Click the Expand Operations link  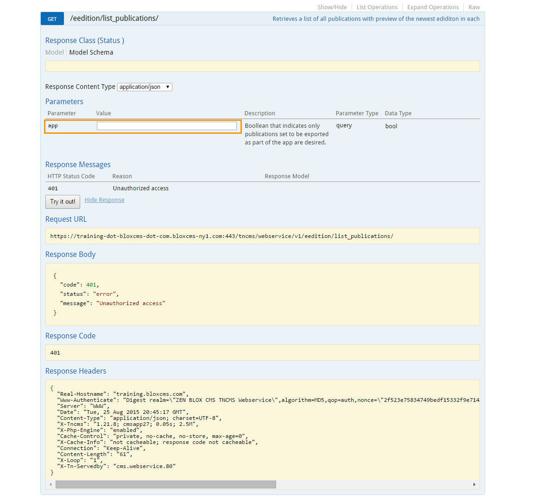pyautogui.click(x=433, y=7)
